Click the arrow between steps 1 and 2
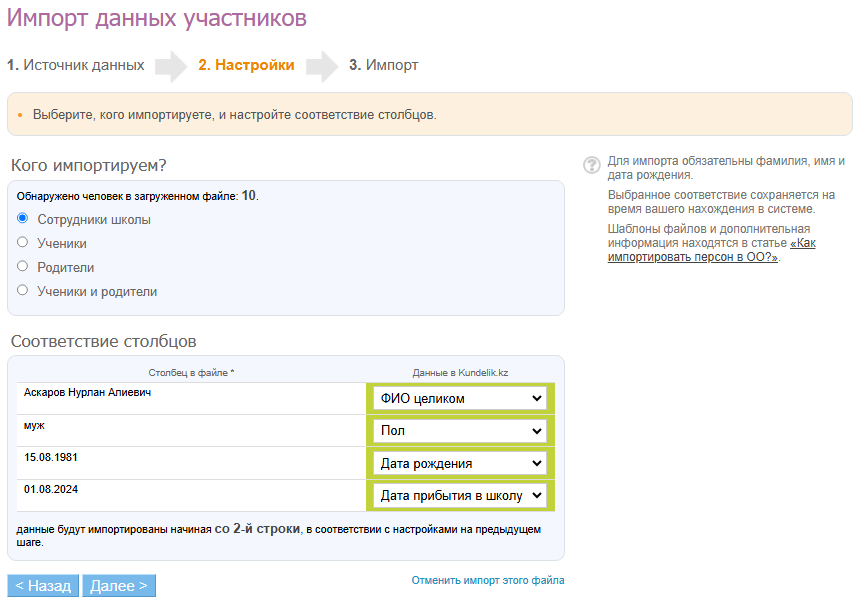The width and height of the screenshot is (858, 602). (171, 66)
